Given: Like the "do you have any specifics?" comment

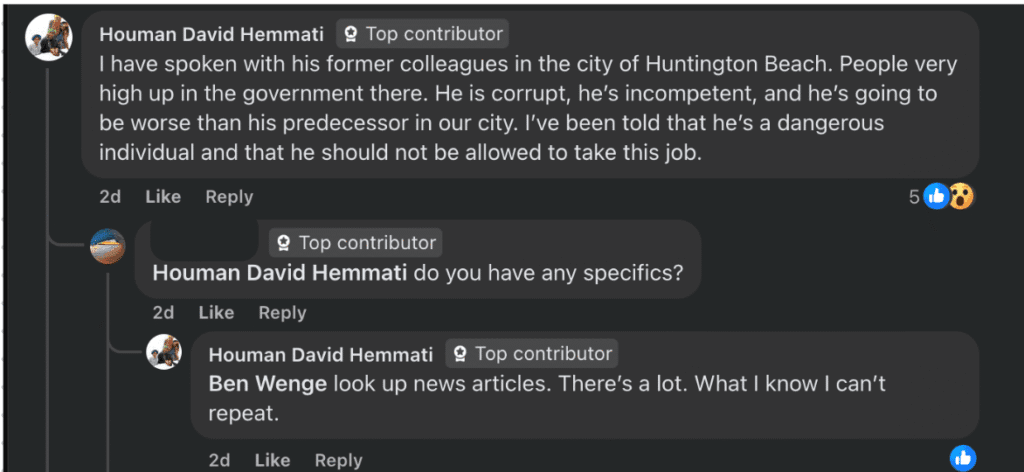Looking at the screenshot, I should (x=216, y=313).
